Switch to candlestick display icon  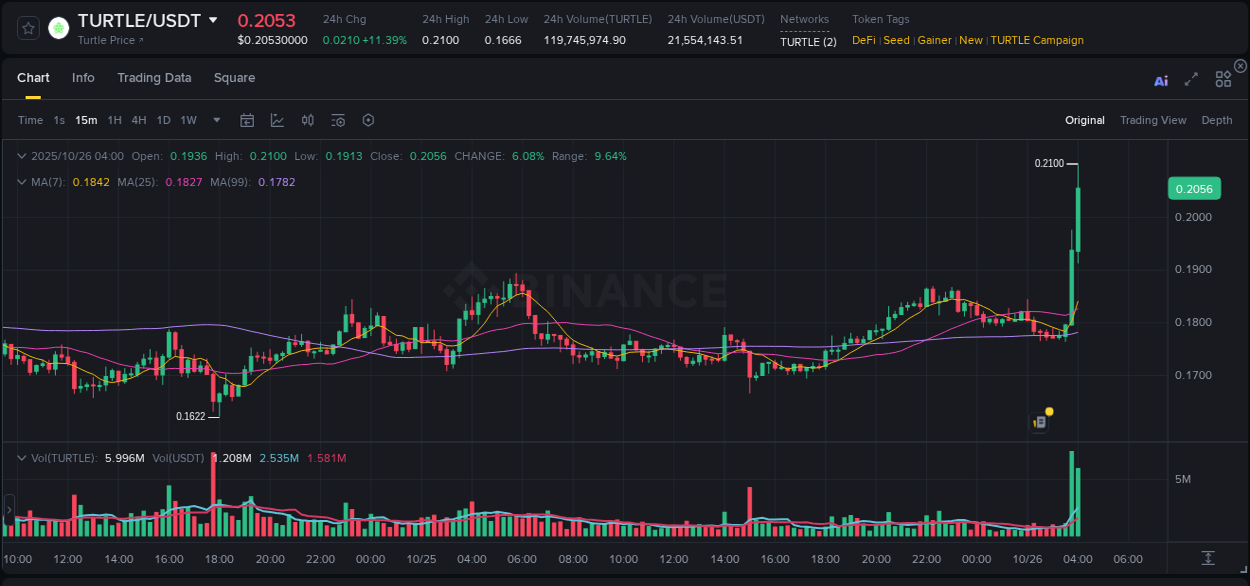(308, 120)
